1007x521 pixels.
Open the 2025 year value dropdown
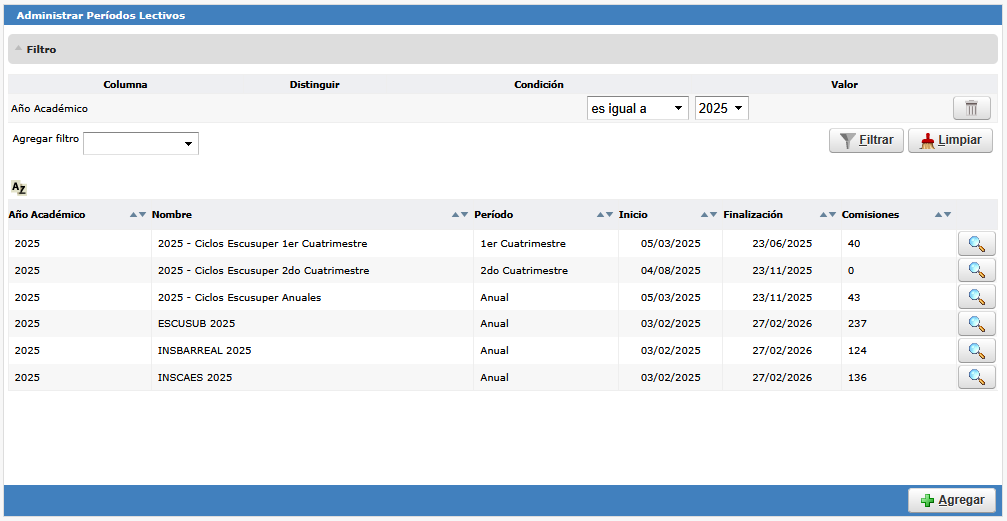[x=722, y=109]
